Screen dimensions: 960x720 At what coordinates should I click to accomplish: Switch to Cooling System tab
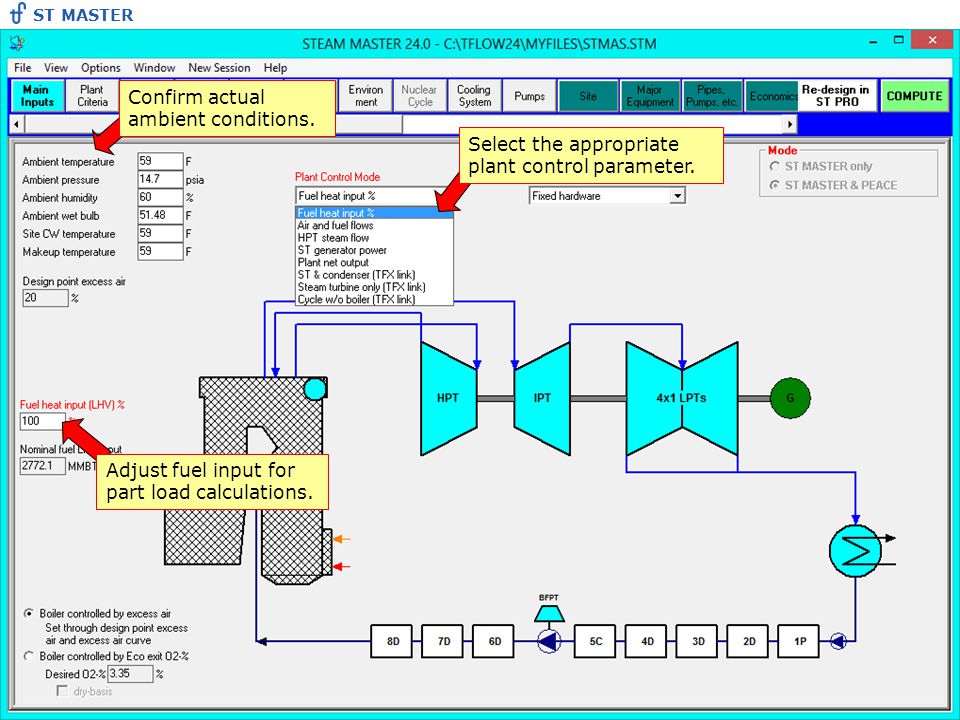[474, 96]
